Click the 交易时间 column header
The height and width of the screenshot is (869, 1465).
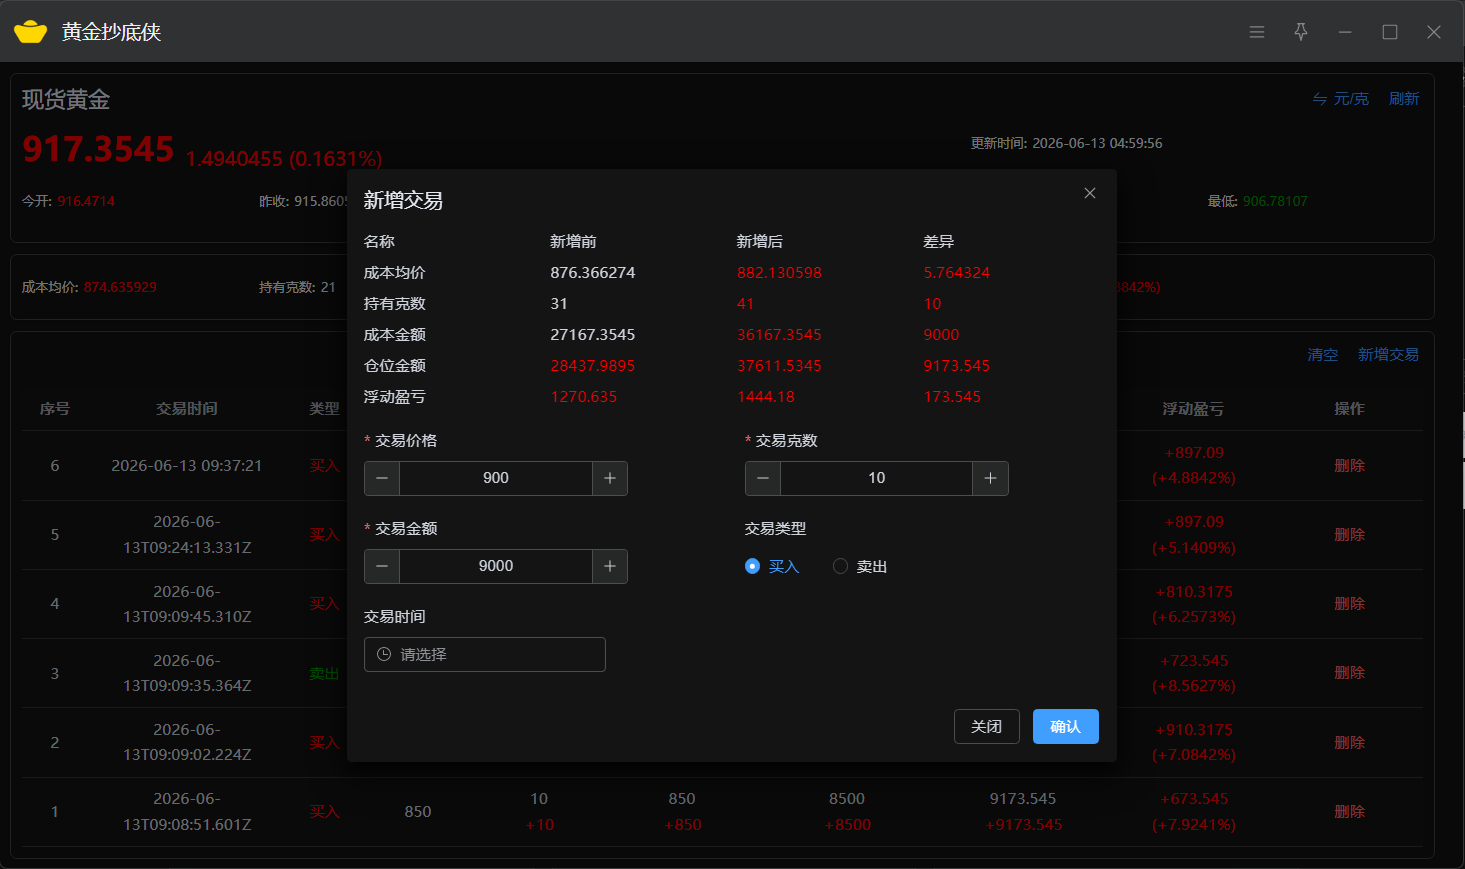(187, 409)
